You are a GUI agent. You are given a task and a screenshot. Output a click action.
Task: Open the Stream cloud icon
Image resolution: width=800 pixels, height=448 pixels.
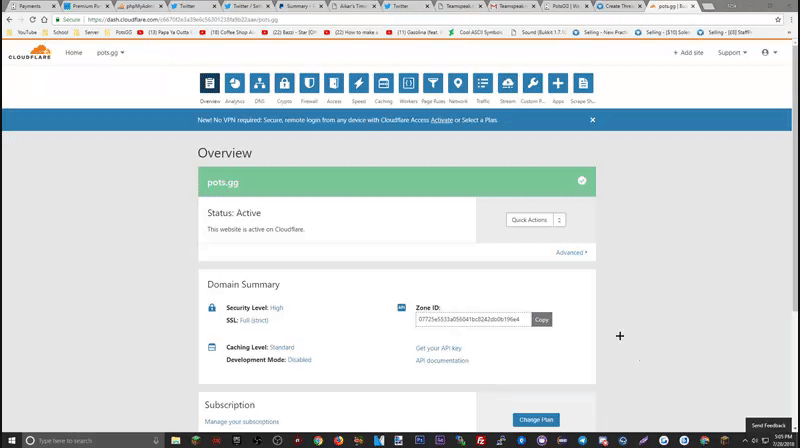point(508,83)
